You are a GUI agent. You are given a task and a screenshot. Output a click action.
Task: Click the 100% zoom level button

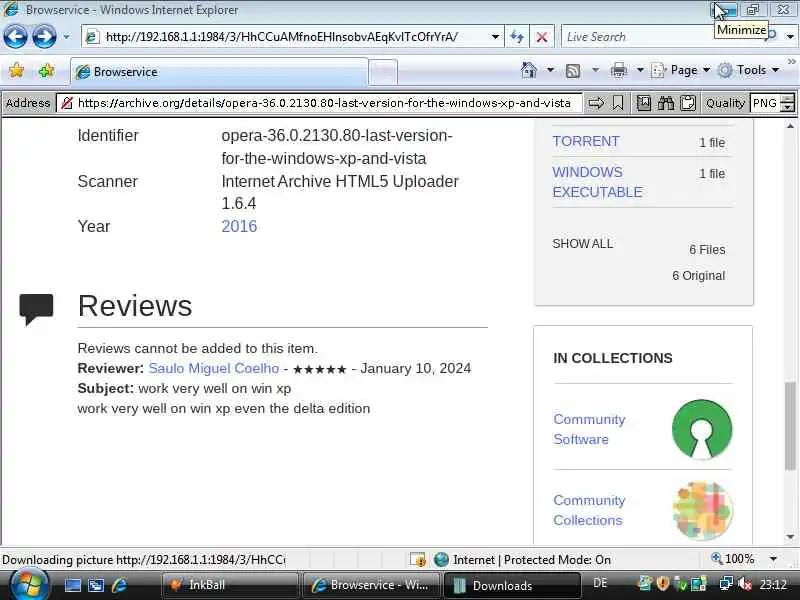(733, 559)
